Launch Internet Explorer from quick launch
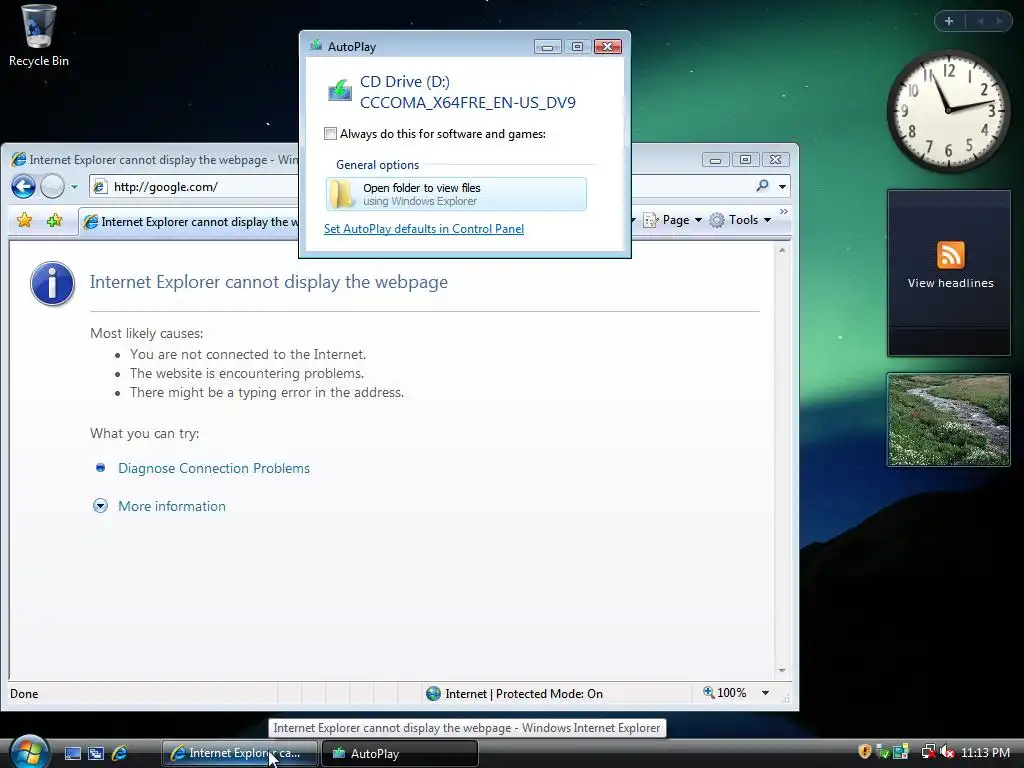Screen dimensions: 1024x768 (120, 753)
